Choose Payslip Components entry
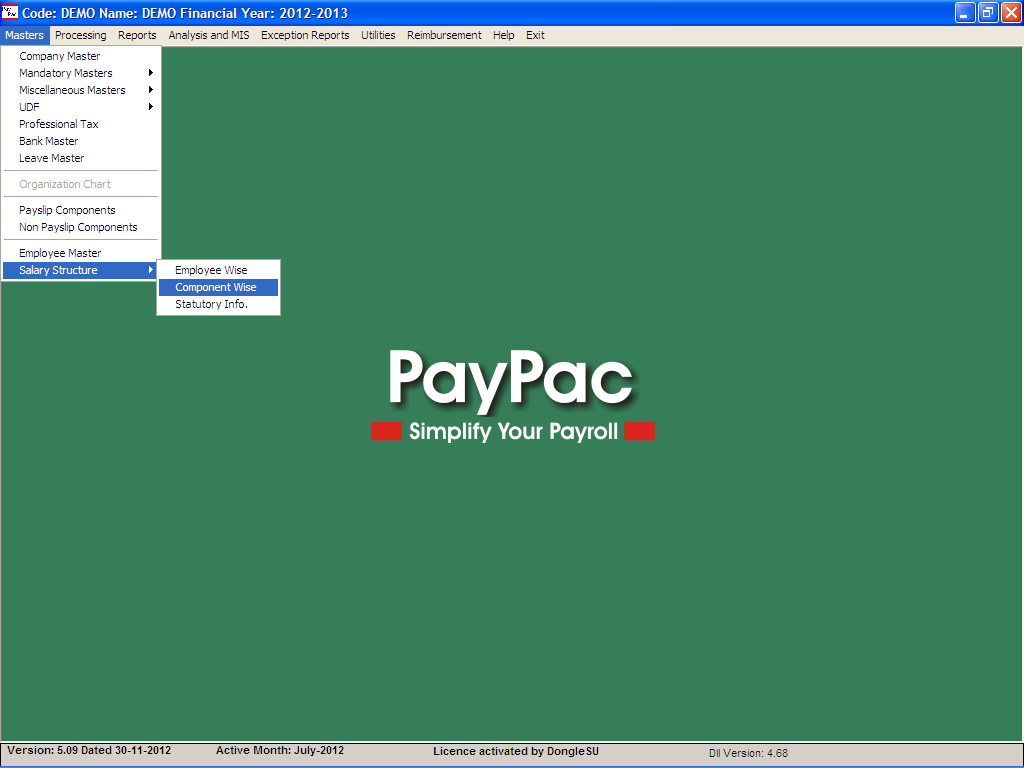The width and height of the screenshot is (1024, 768). pos(80,210)
